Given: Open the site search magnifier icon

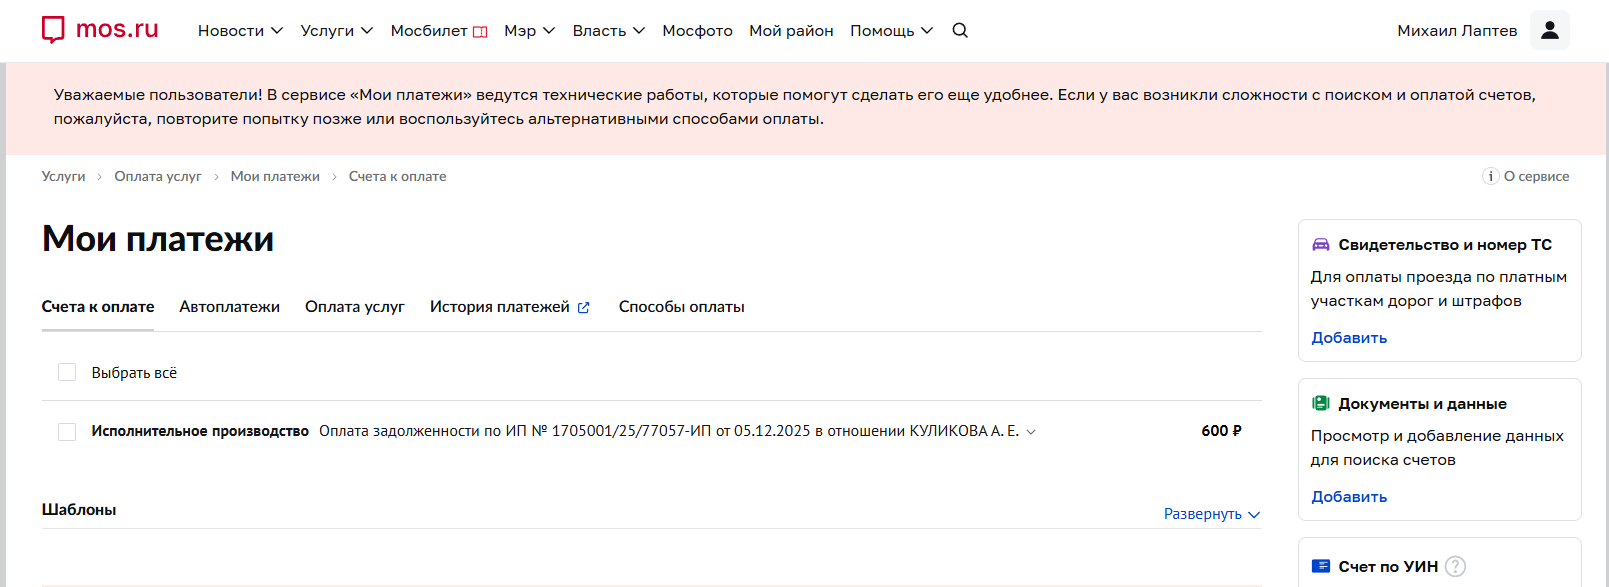Looking at the screenshot, I should (x=960, y=30).
